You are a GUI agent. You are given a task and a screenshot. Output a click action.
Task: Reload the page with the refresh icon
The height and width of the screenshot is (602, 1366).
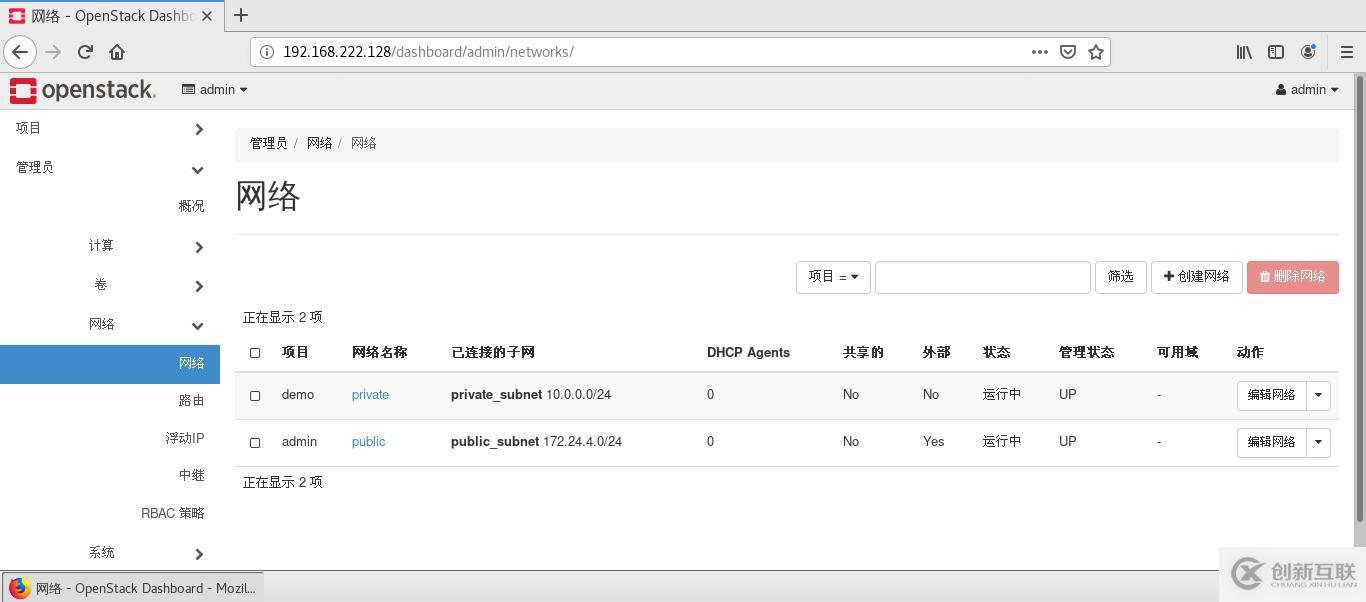pos(85,52)
